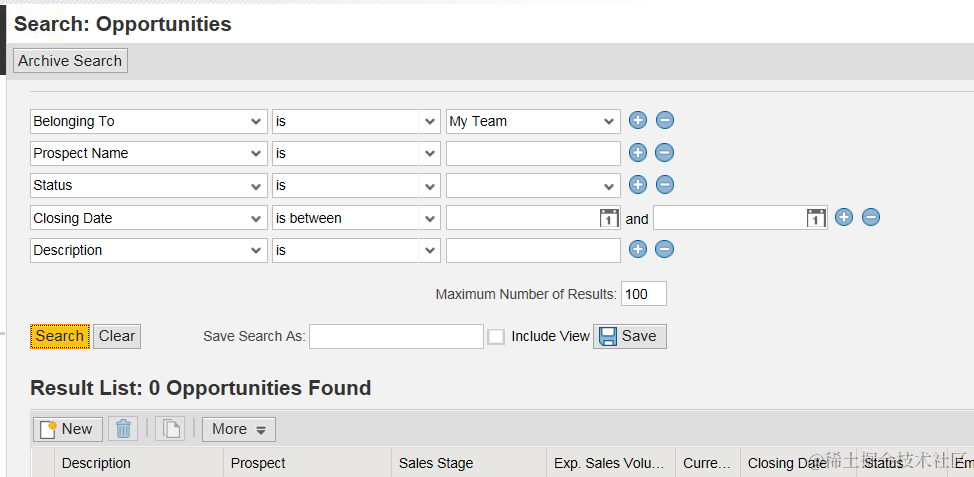Expand the Closing Date field dropdown
The image size is (974, 477).
coord(257,218)
